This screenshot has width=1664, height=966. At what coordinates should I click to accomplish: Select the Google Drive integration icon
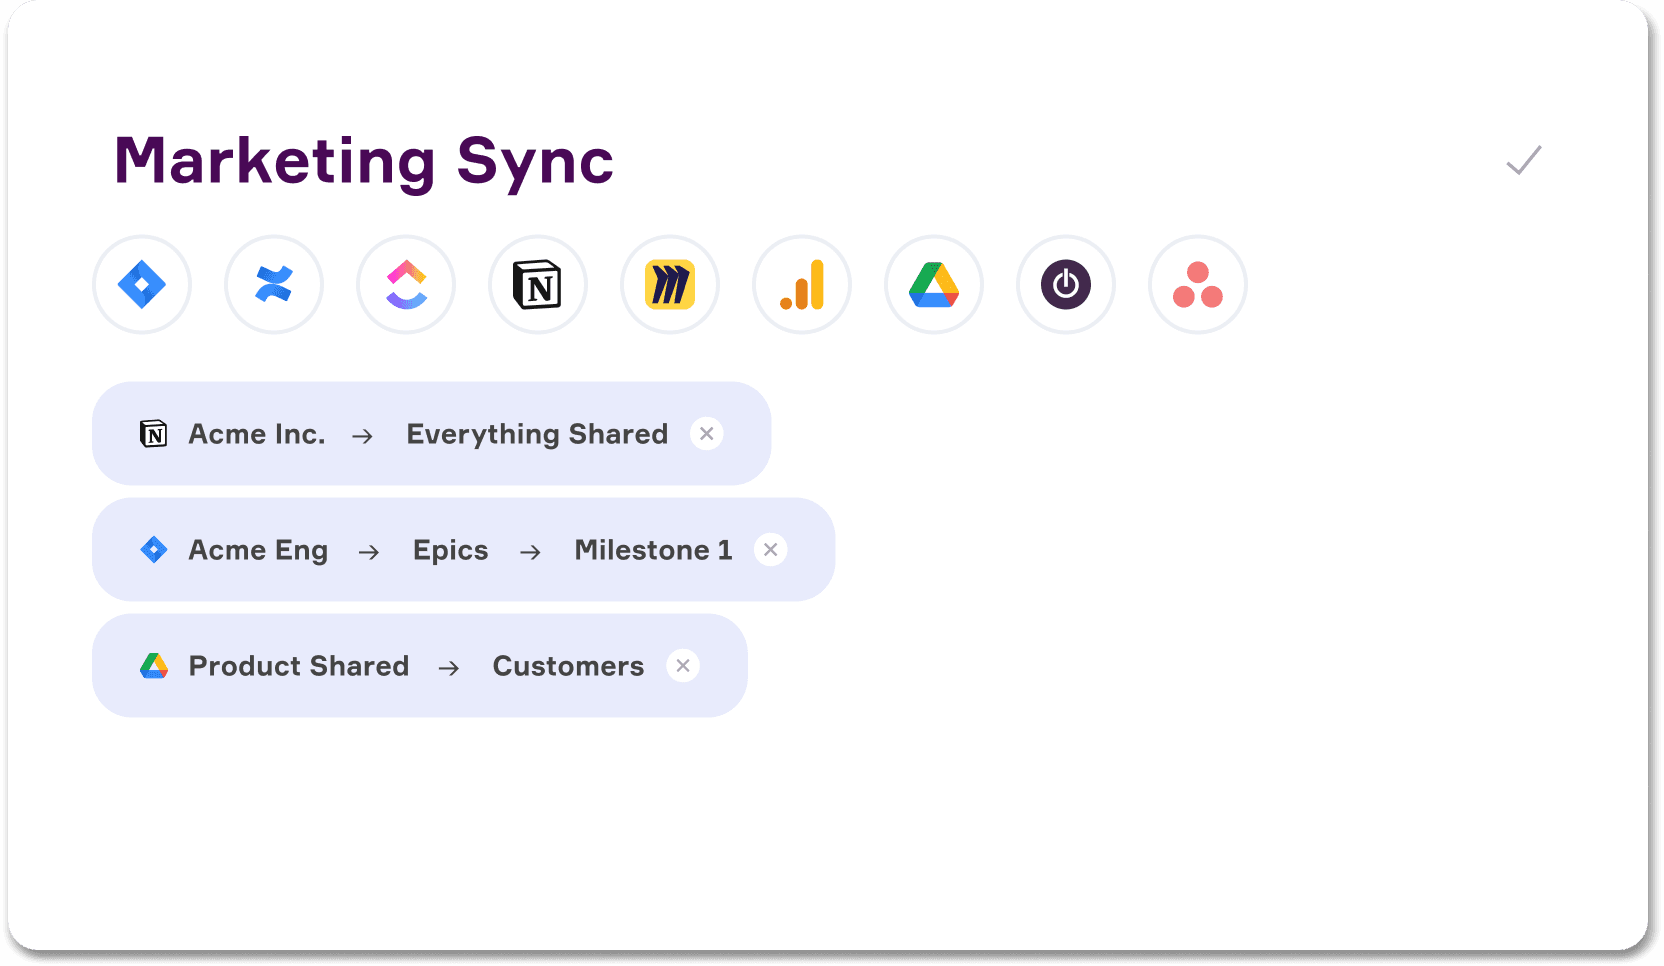pos(934,285)
